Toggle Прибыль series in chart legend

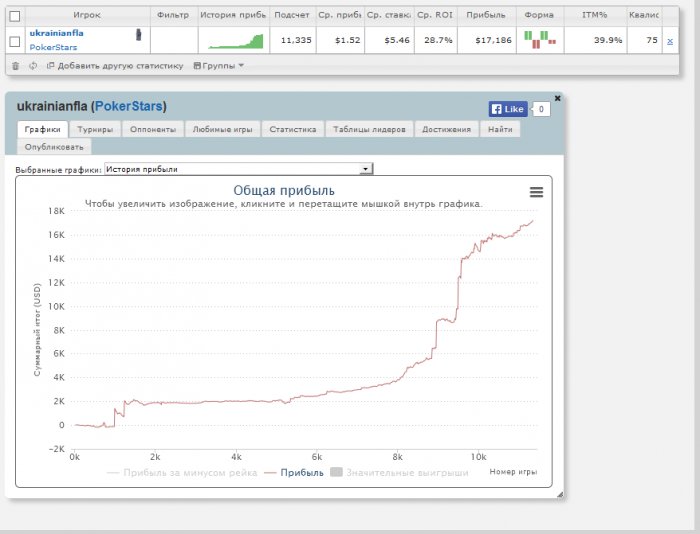click(x=302, y=472)
